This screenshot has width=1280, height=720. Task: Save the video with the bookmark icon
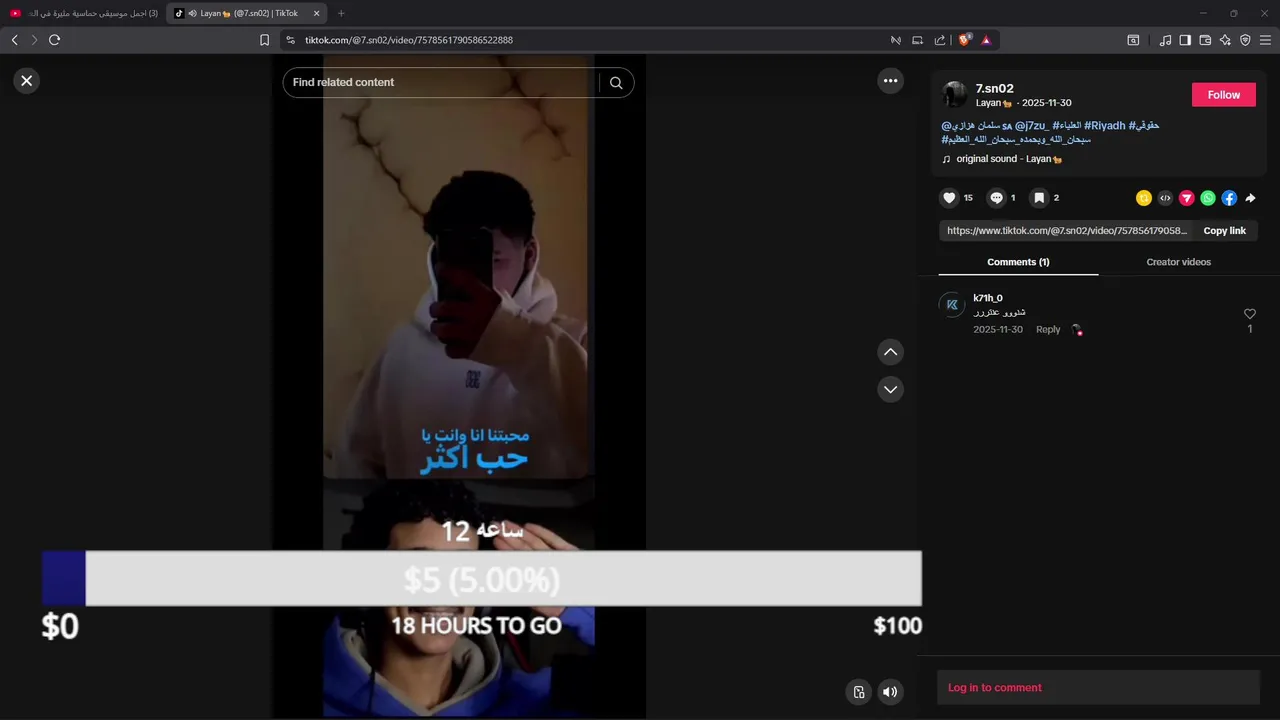tap(1039, 198)
